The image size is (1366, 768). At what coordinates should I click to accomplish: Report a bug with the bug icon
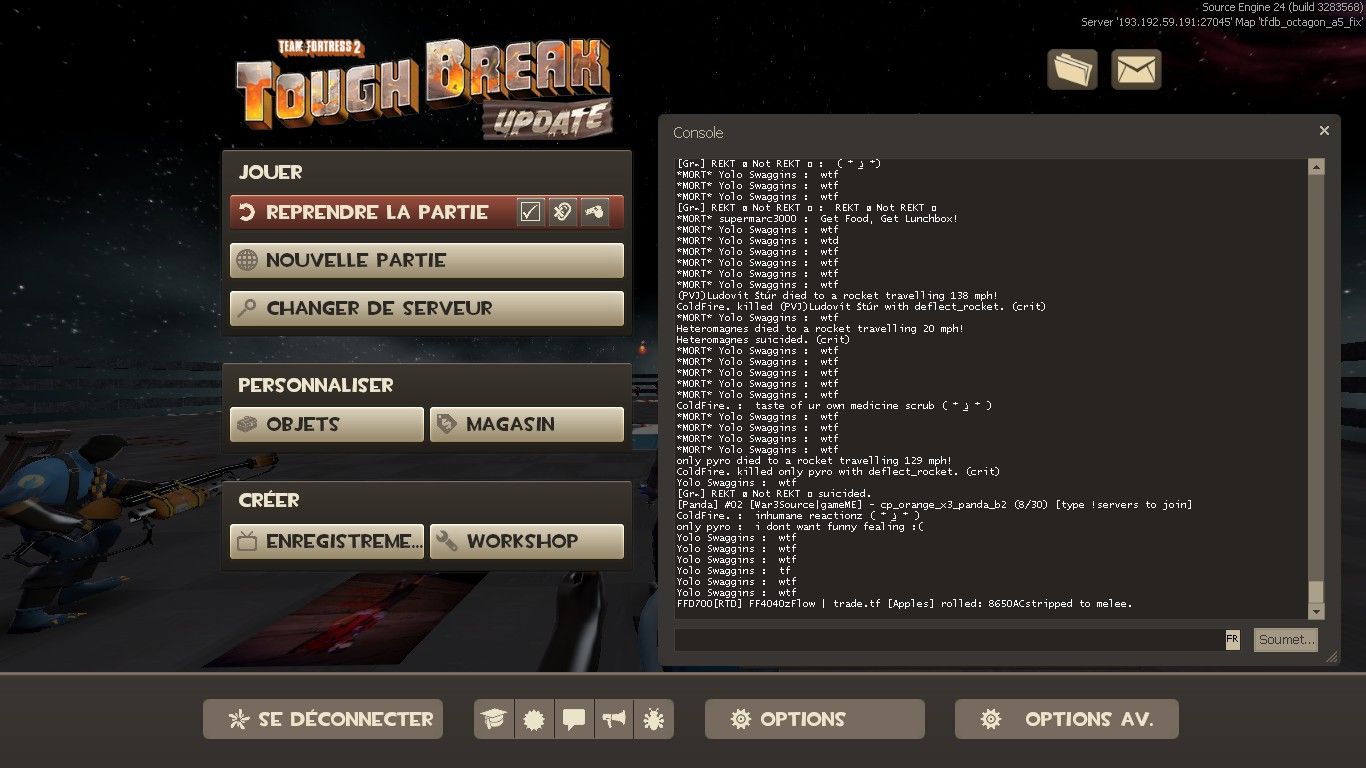click(x=654, y=719)
